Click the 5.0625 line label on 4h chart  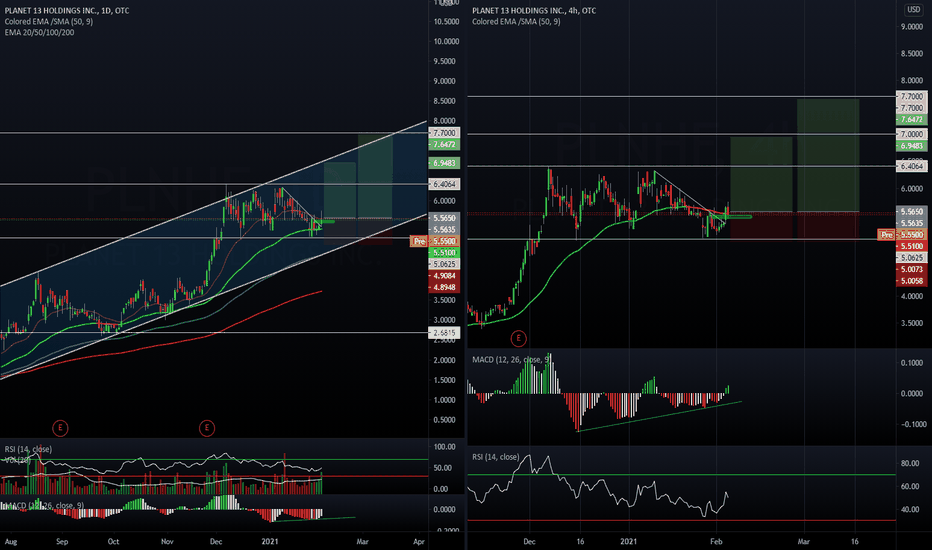(x=911, y=258)
